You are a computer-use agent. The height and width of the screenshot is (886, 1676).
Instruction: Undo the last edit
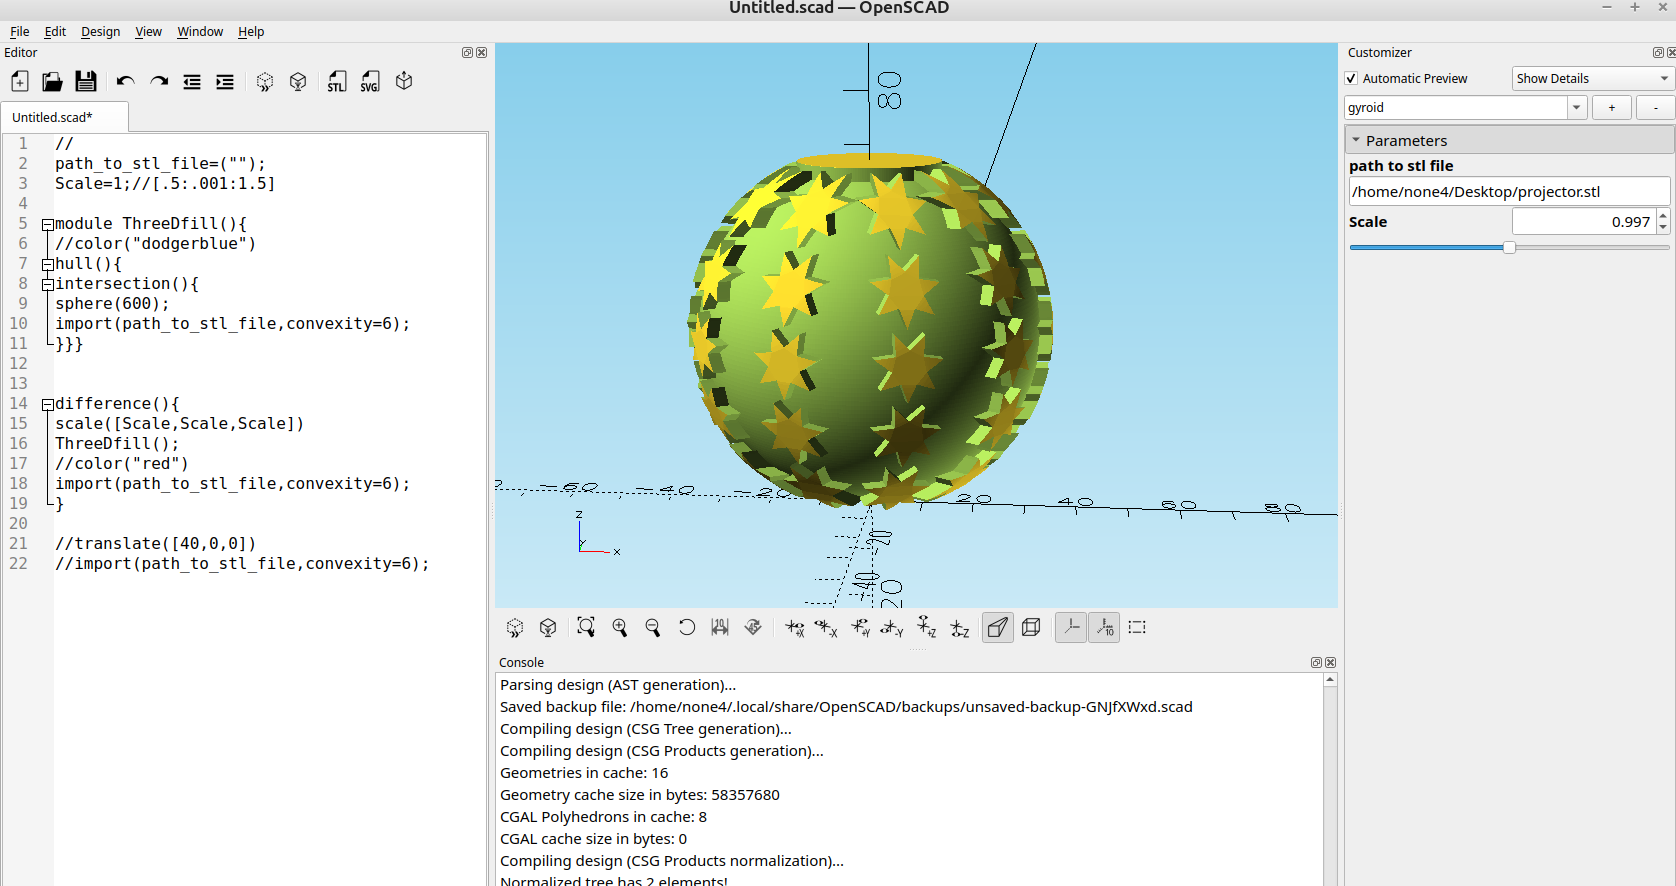125,82
